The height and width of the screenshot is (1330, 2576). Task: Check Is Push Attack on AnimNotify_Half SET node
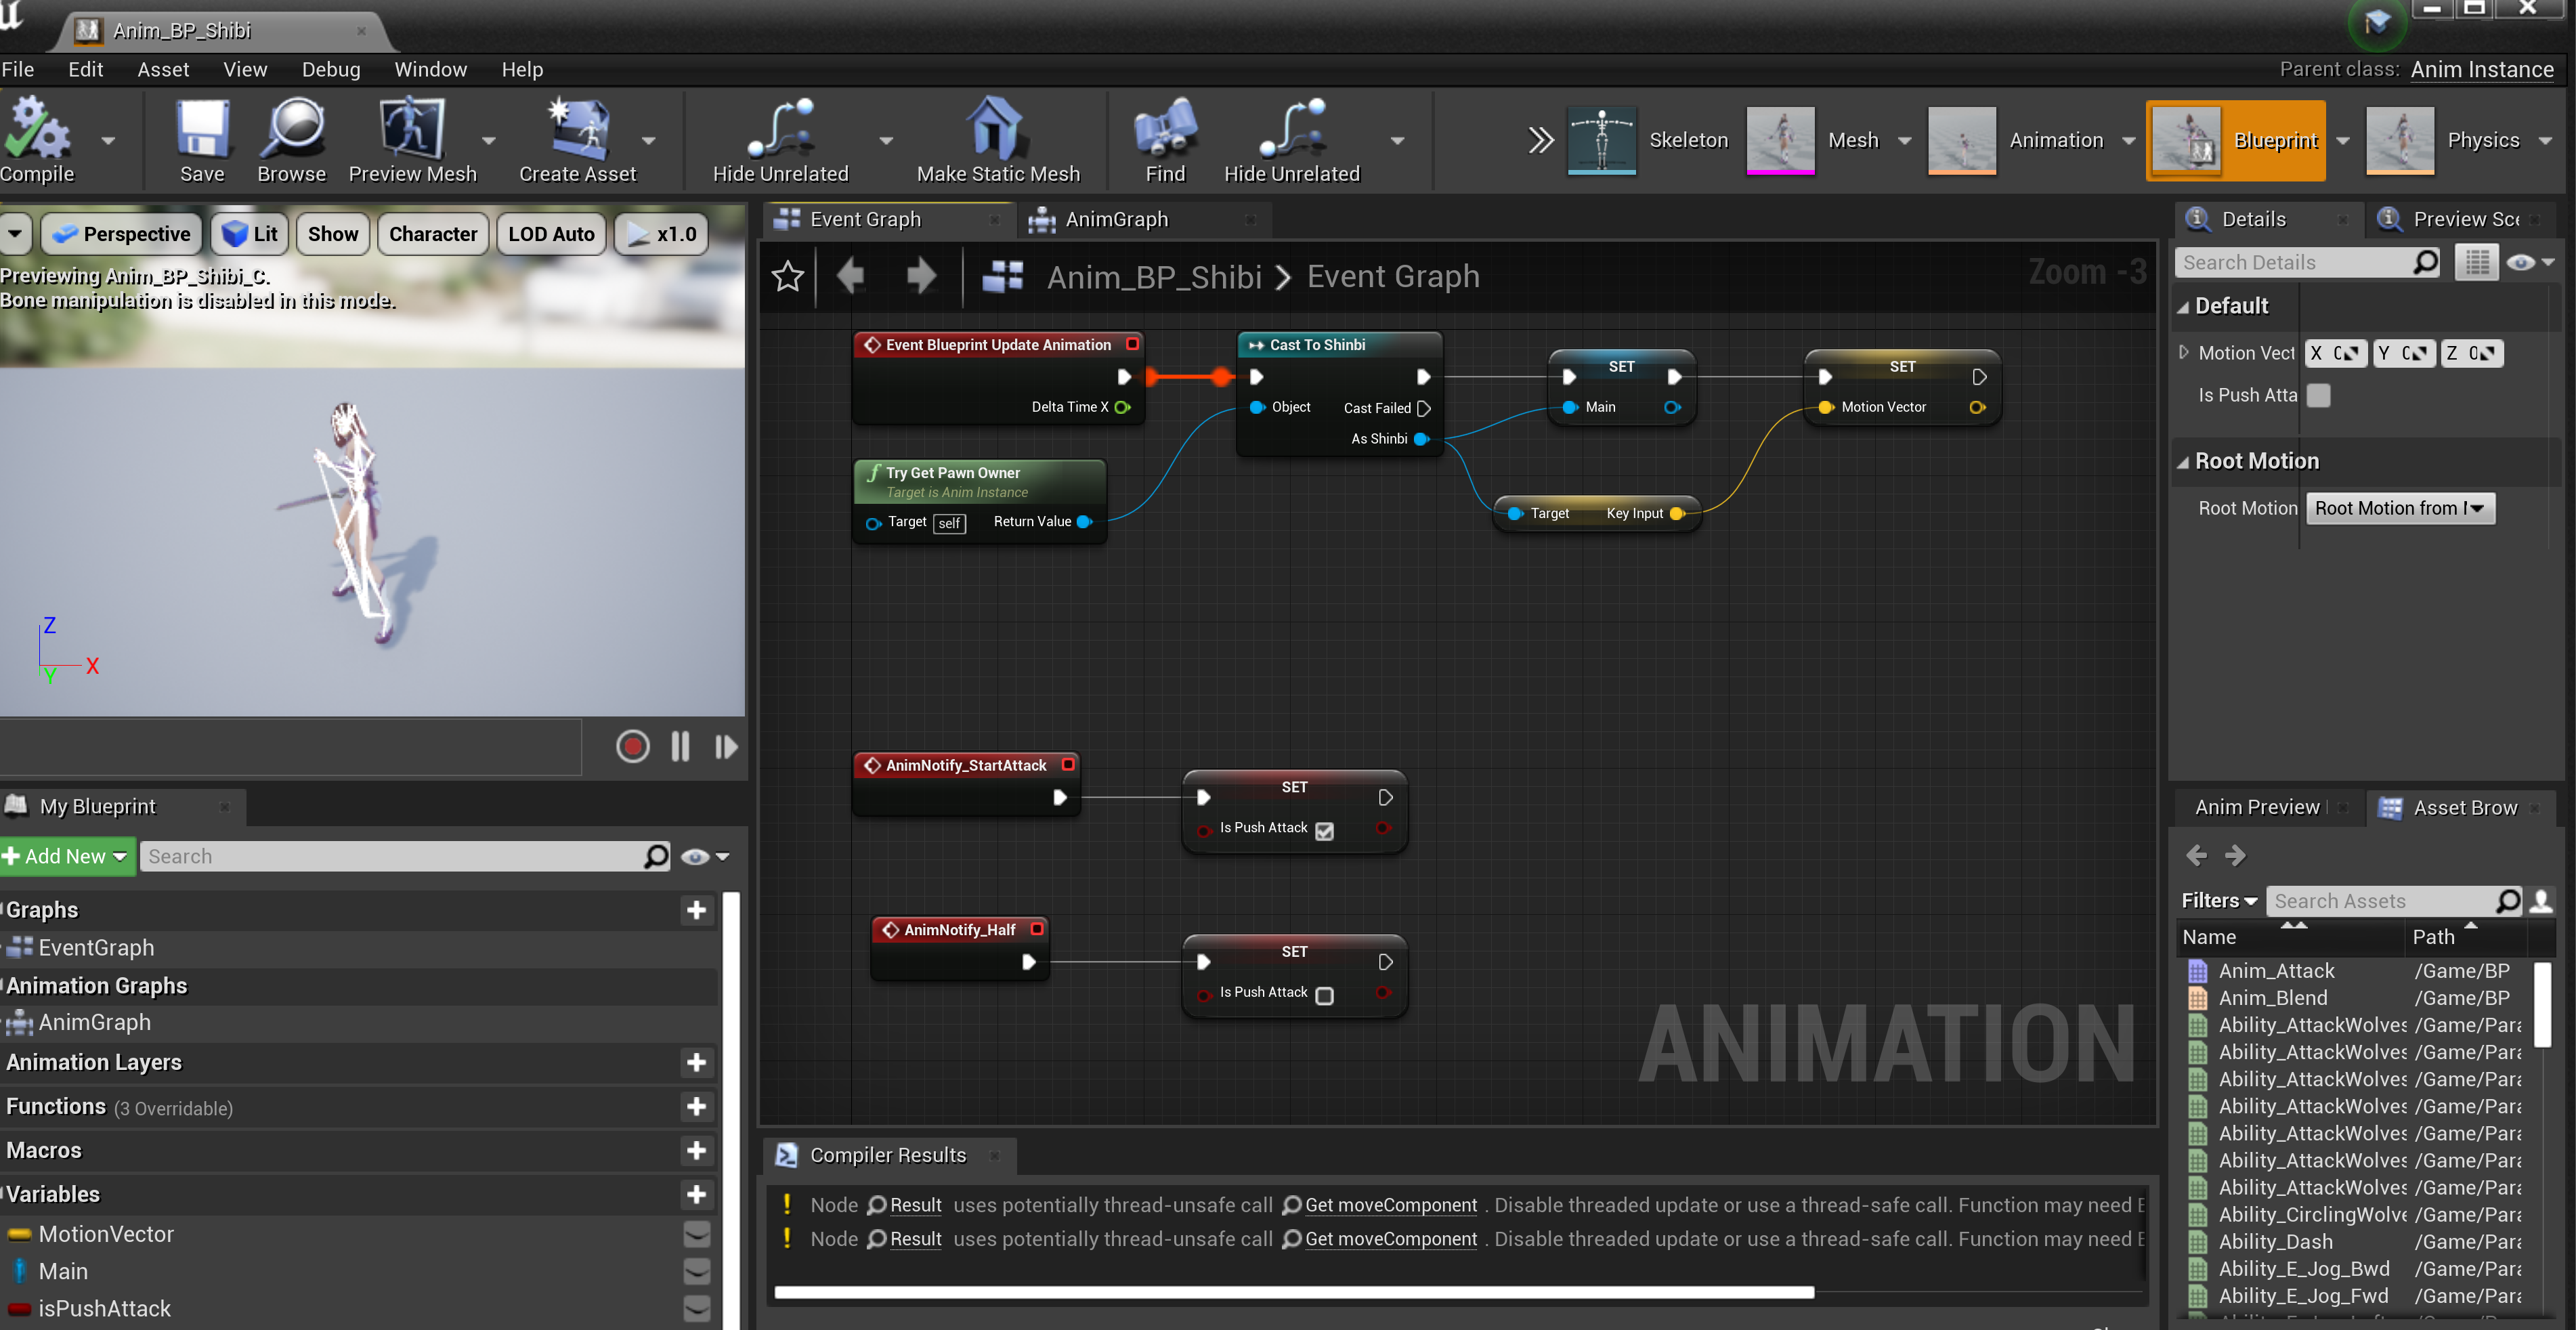(x=1324, y=995)
